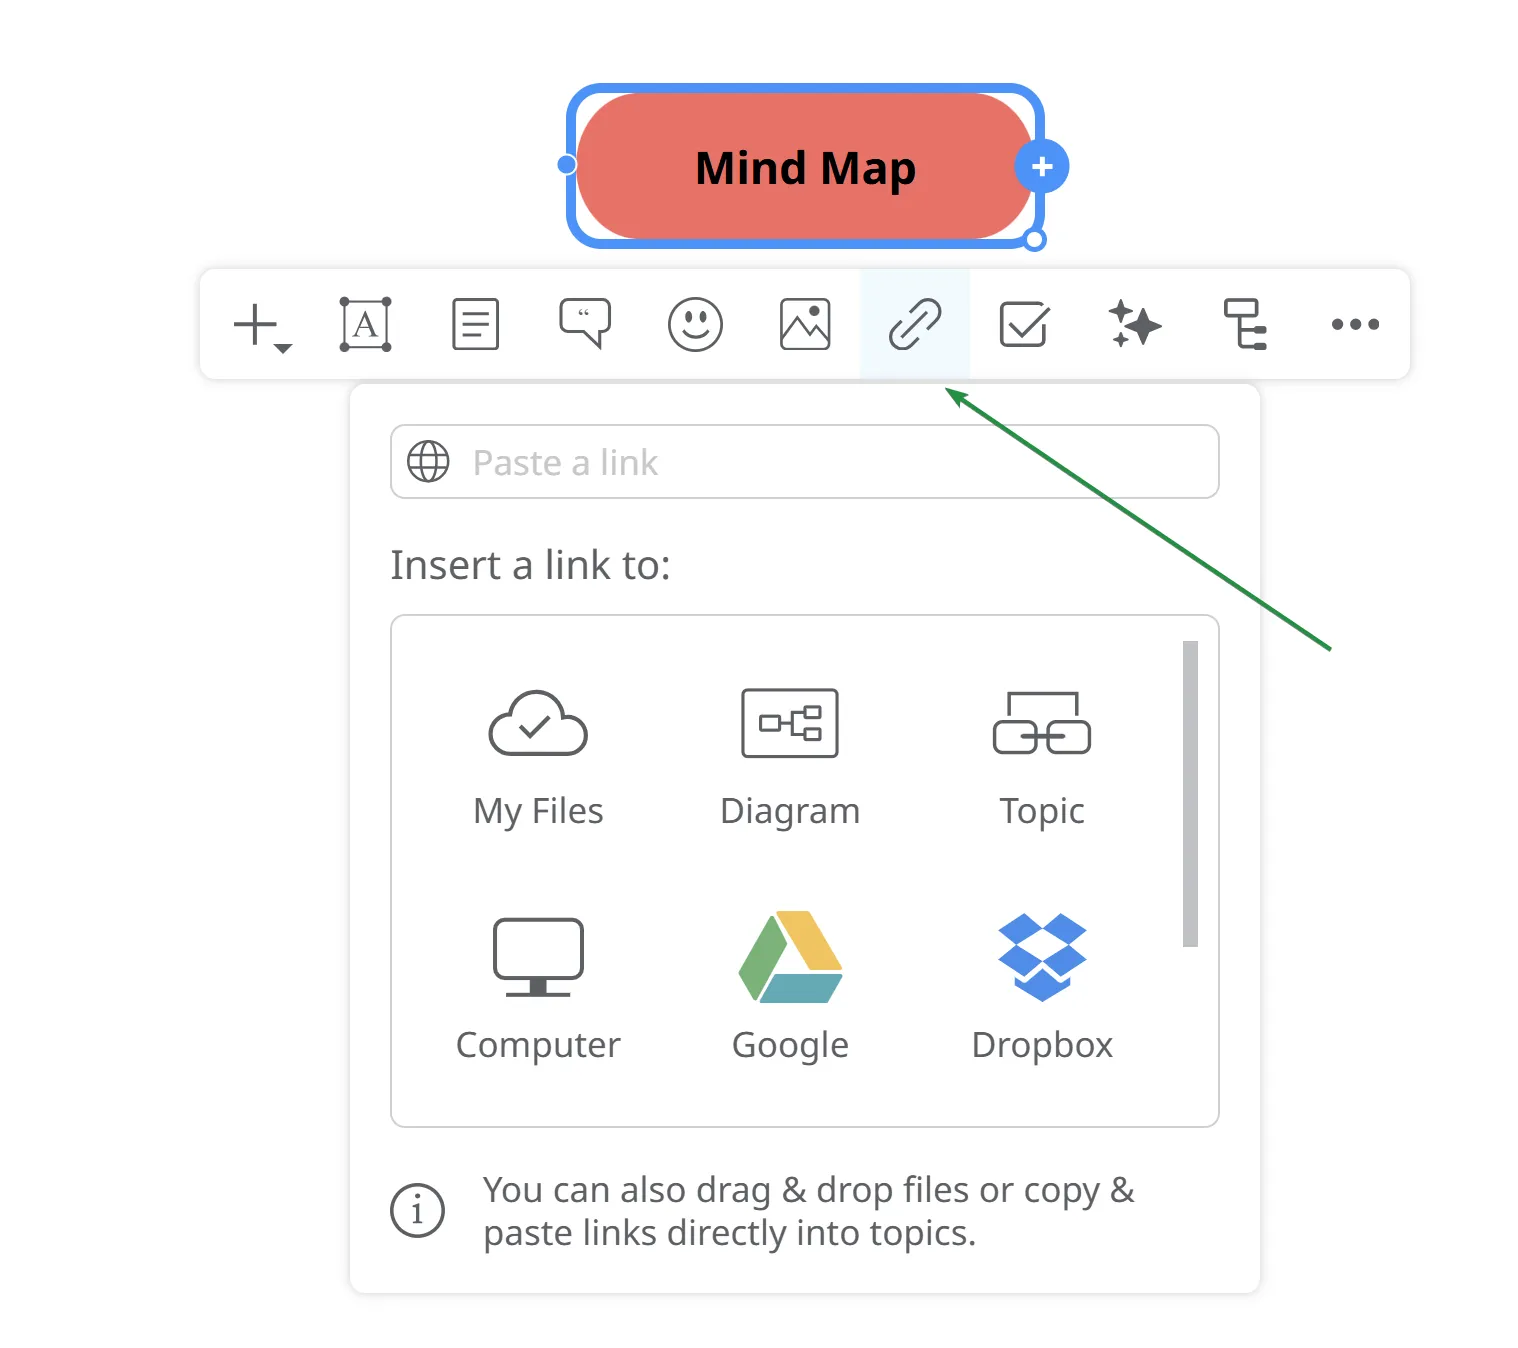
Task: Expand the more options ellipsis menu
Action: (1355, 324)
